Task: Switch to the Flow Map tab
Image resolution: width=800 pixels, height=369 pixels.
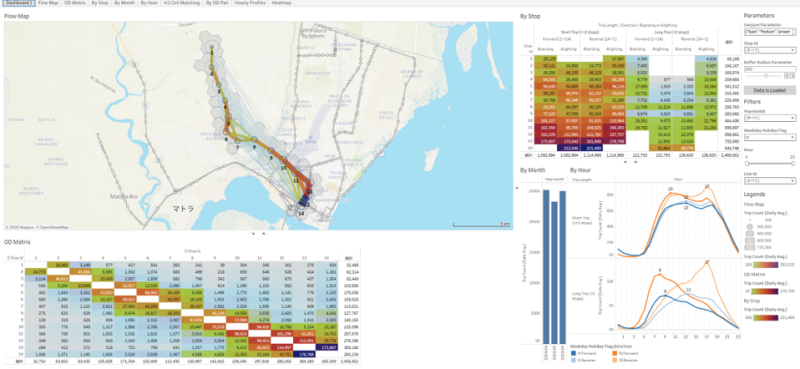Action: [48, 3]
